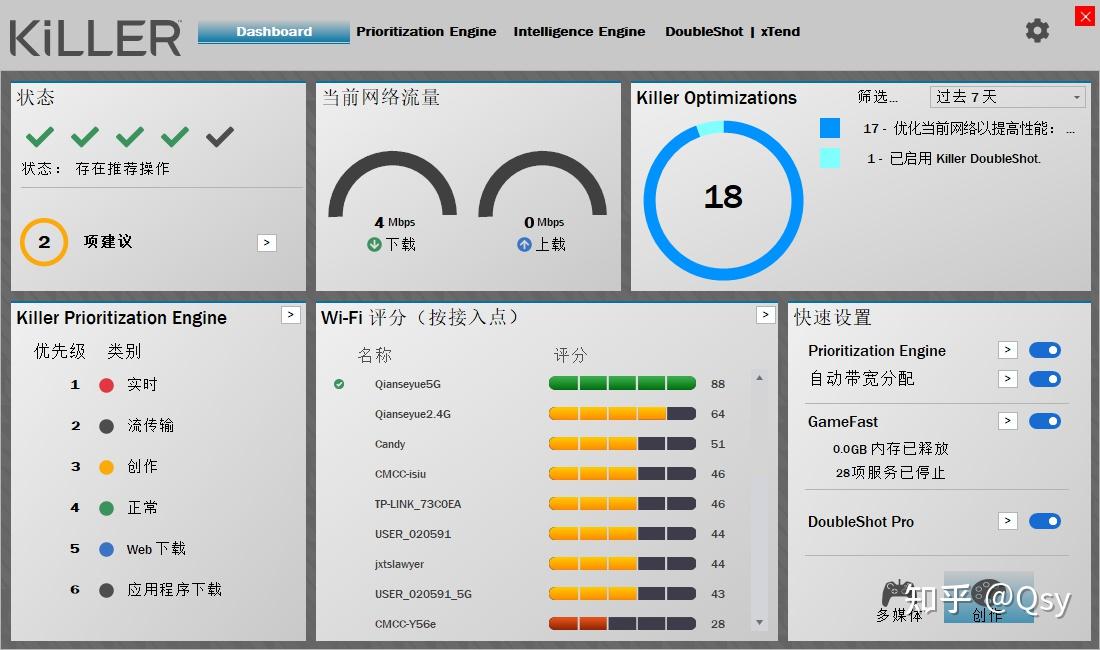Image resolution: width=1100 pixels, height=650 pixels.
Task: Open the settings gear icon
Action: pyautogui.click(x=1037, y=31)
